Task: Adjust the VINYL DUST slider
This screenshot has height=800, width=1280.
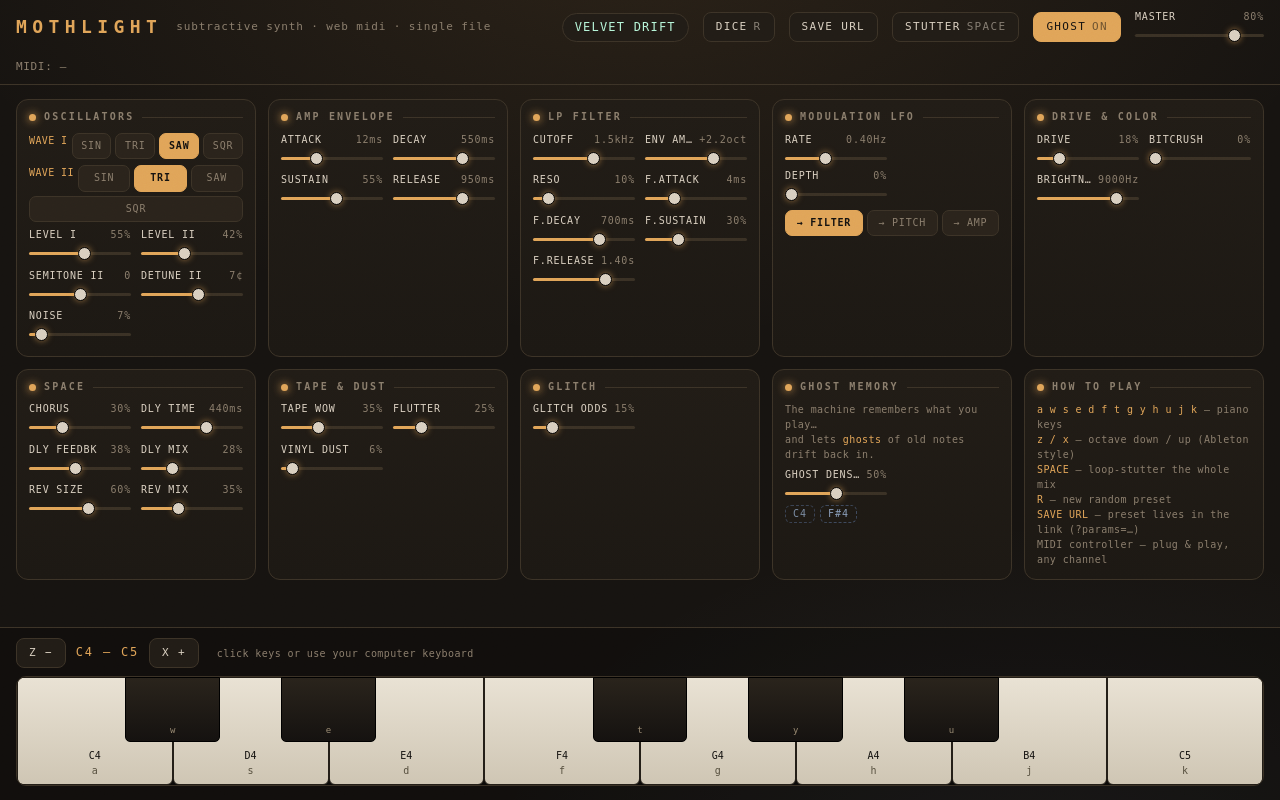Action: [x=332, y=468]
